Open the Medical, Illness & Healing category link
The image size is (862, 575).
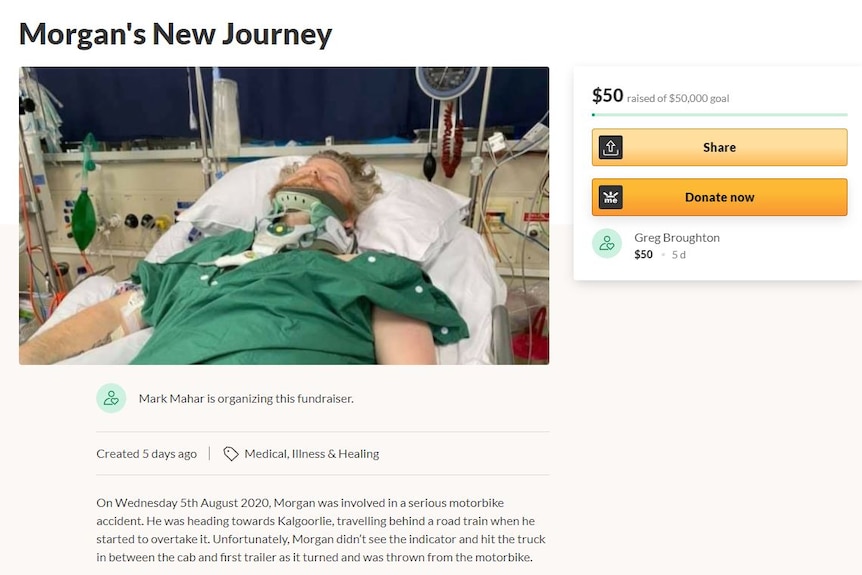(312, 454)
